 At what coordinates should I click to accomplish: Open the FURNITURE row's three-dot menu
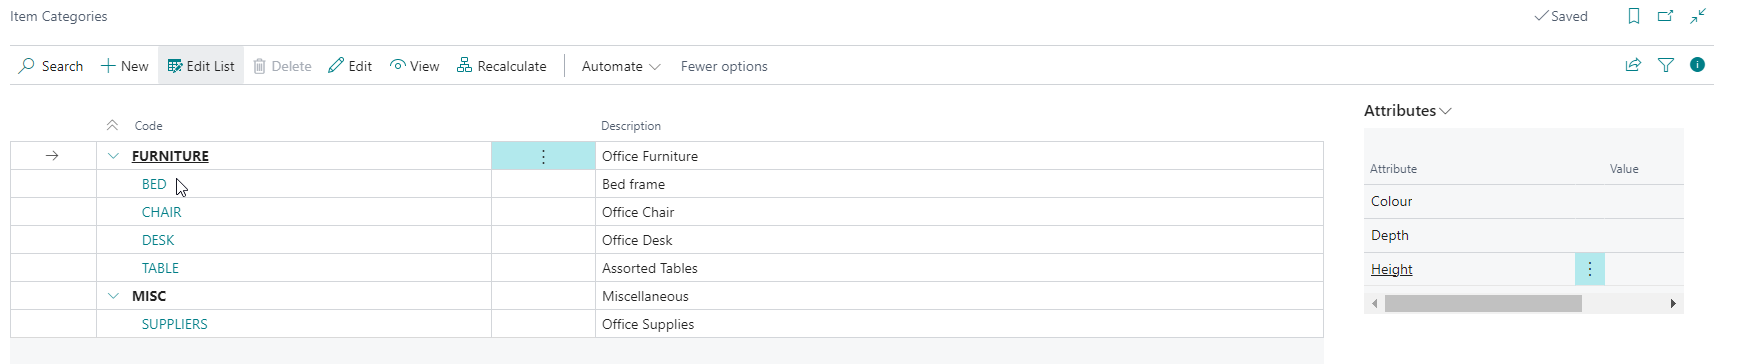click(543, 156)
